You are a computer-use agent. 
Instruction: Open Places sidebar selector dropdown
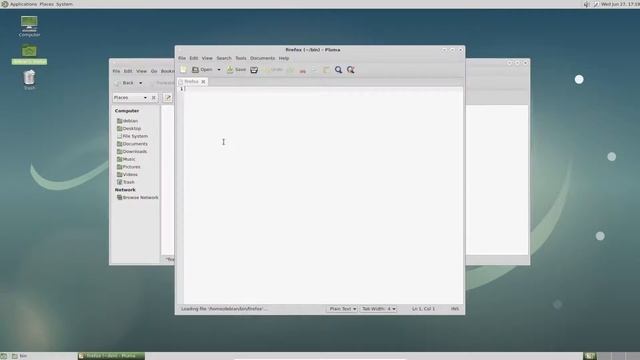tap(130, 98)
